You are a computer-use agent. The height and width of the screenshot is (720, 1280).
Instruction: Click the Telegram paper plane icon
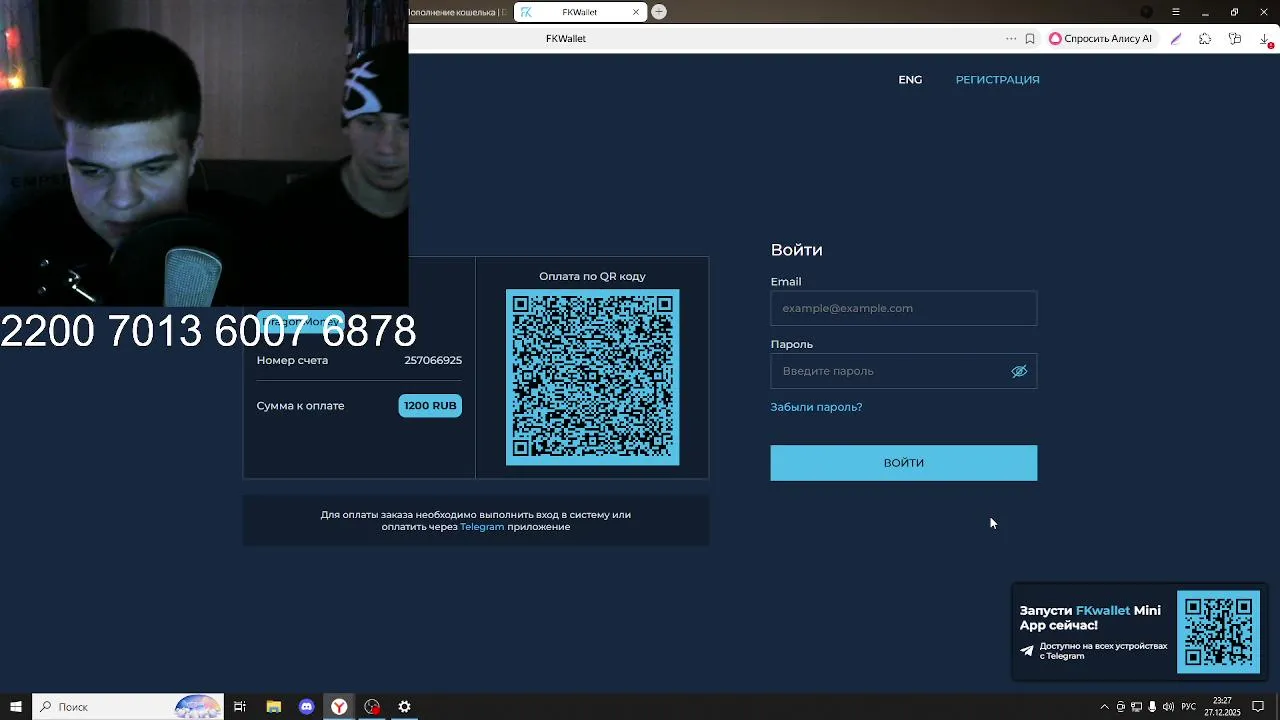pos(1027,650)
